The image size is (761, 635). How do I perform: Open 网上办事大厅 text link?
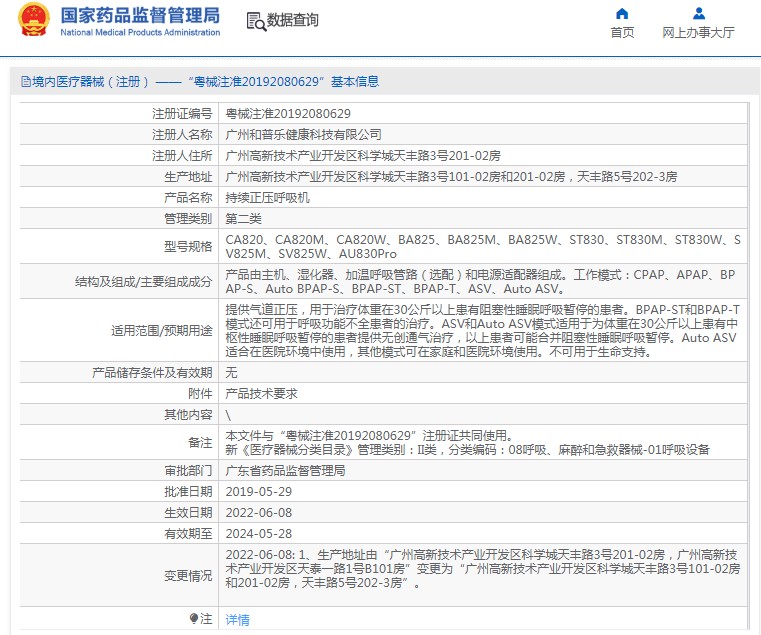[x=698, y=33]
